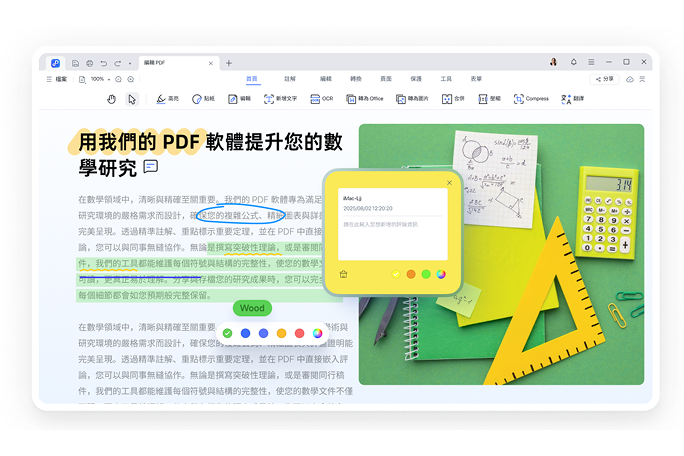
Task: Open the 翻譯 translate tool
Action: click(x=572, y=99)
